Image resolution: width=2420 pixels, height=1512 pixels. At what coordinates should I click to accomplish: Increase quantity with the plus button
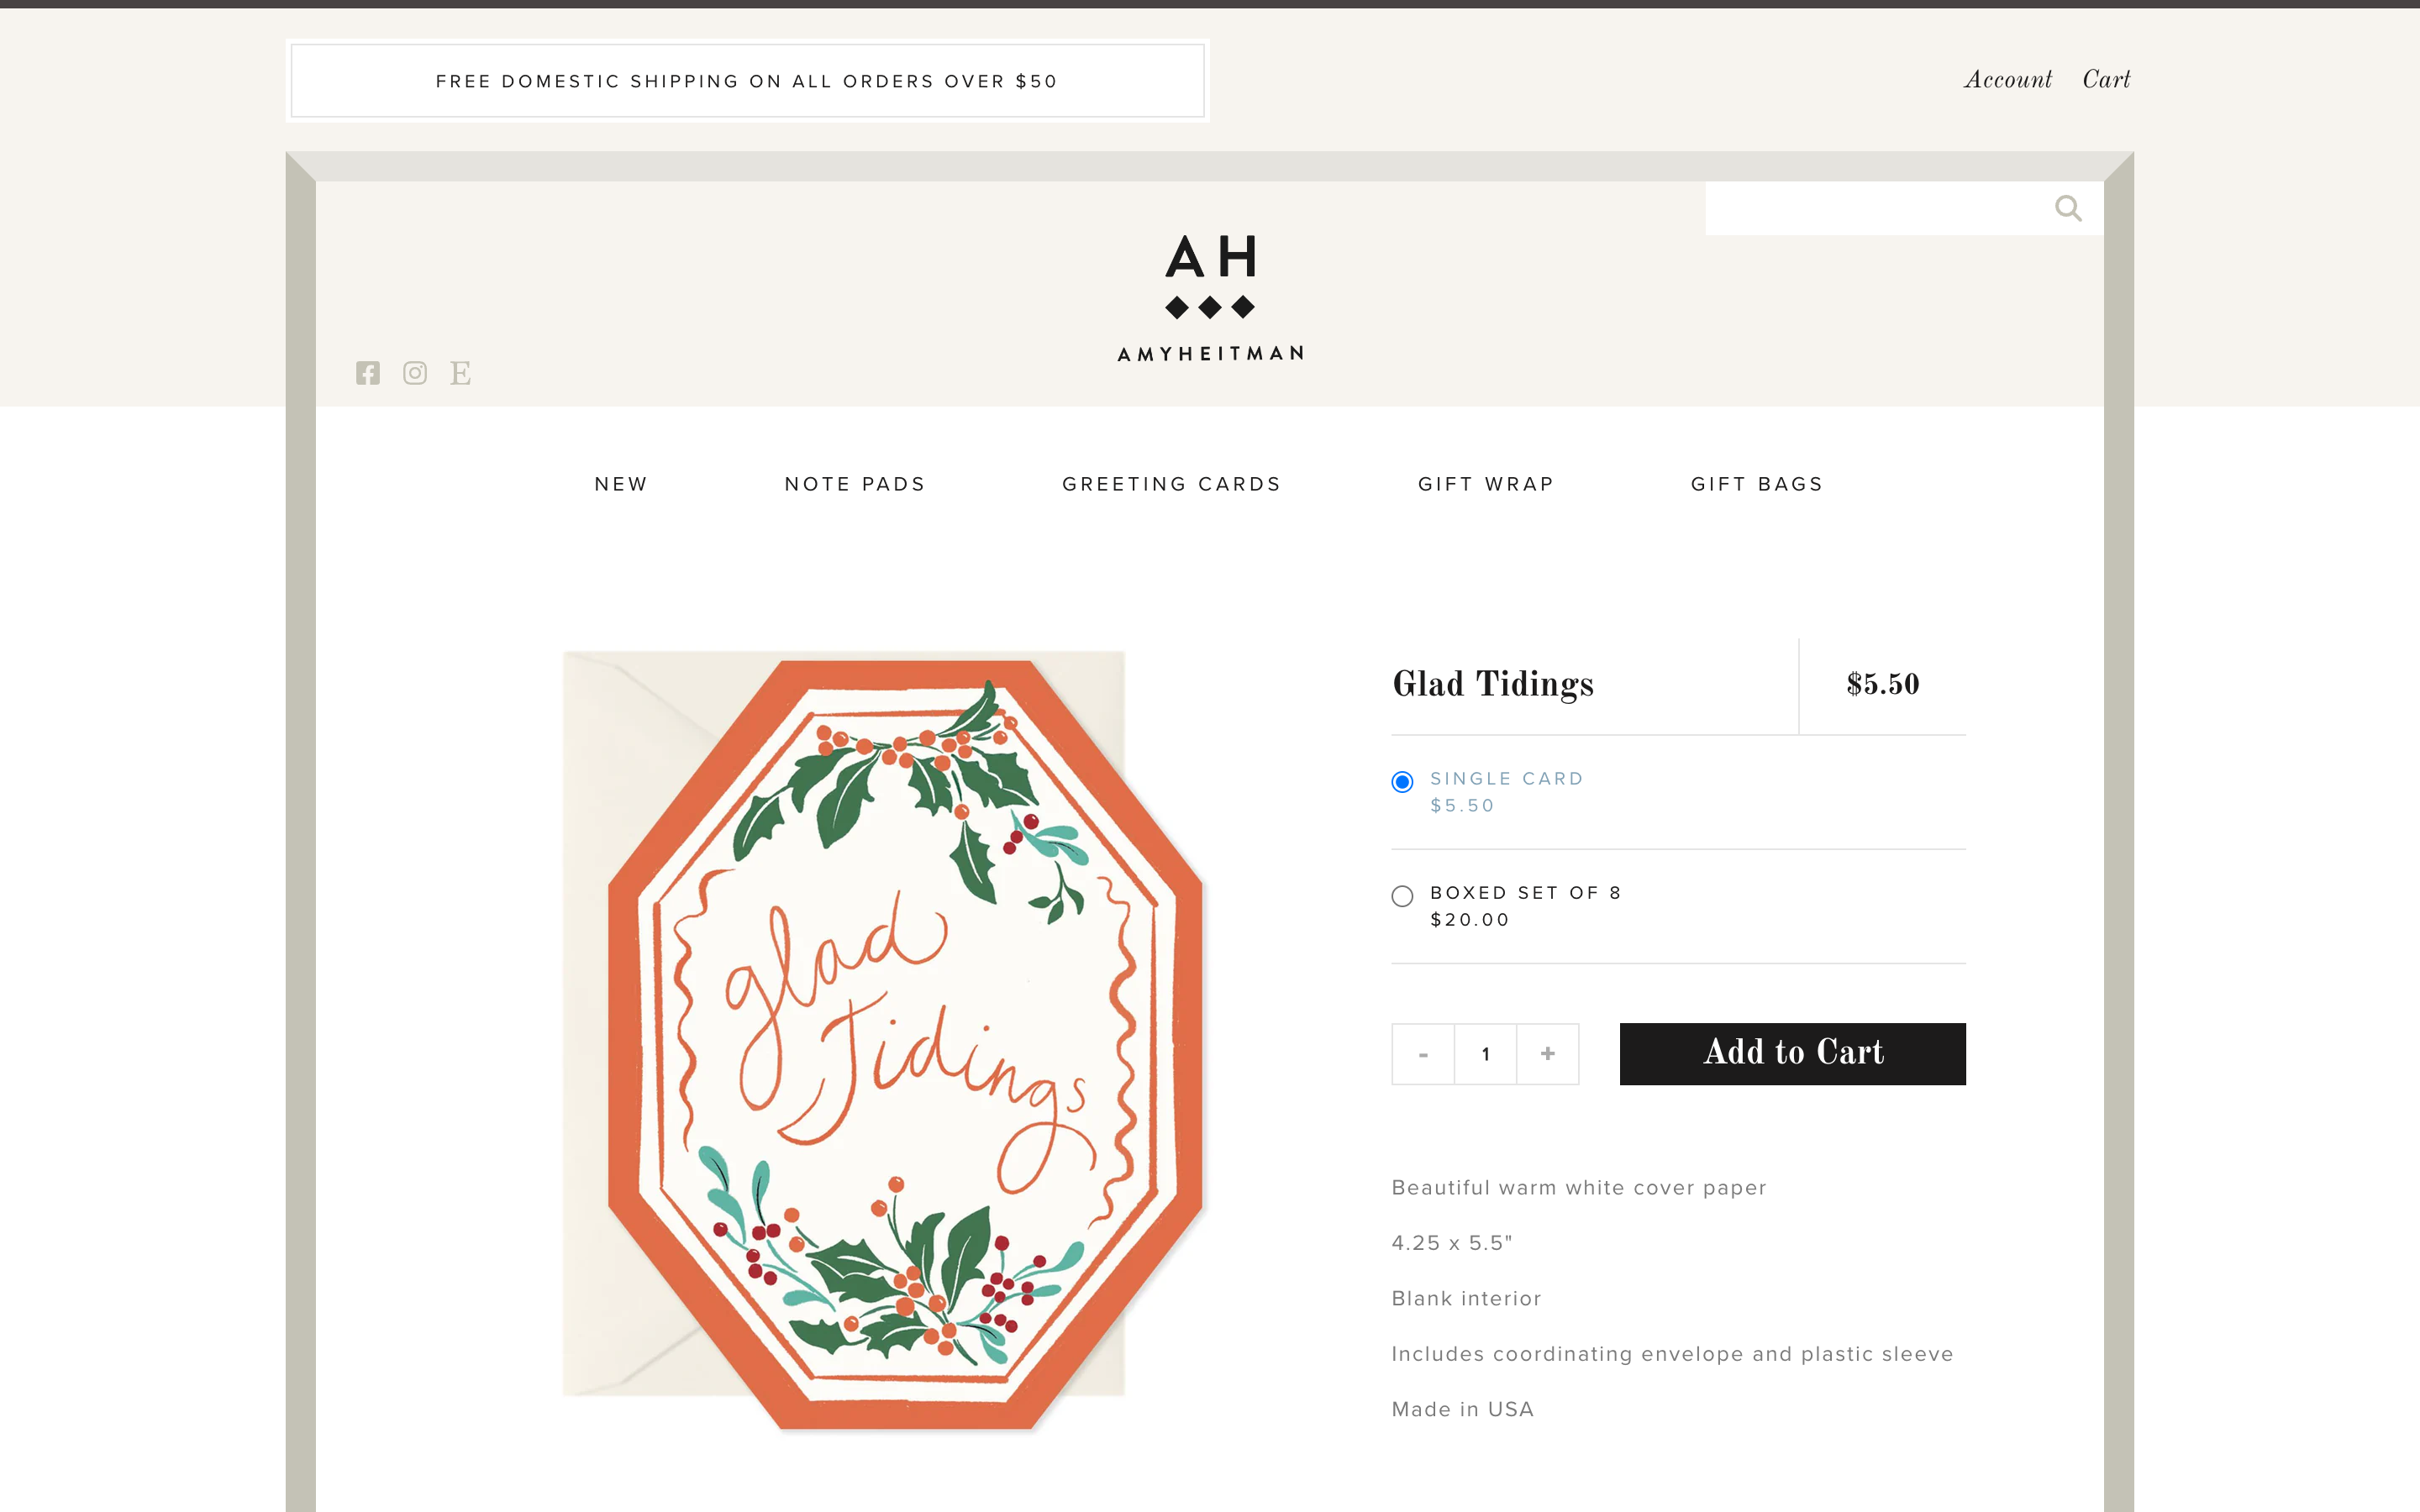click(x=1548, y=1054)
